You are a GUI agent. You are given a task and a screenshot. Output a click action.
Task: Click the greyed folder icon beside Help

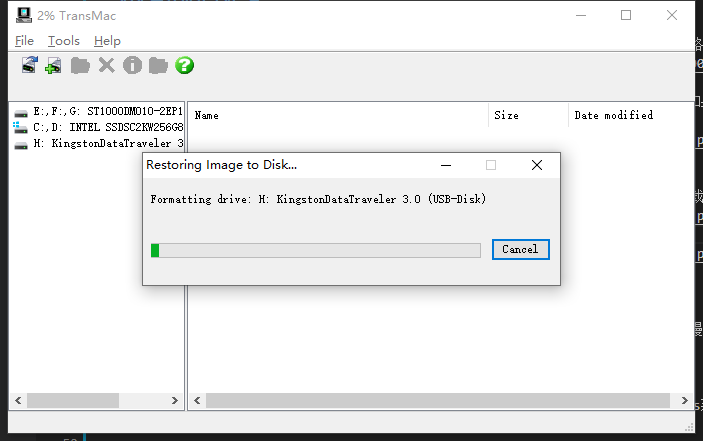(158, 66)
